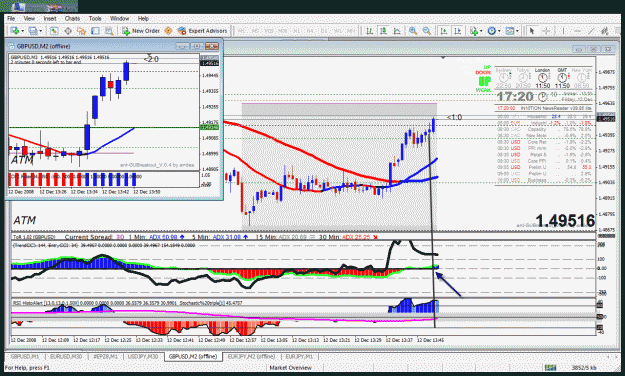Open the Profiles toolbar icon
This screenshot has height=376, width=625.
pyautogui.click(x=33, y=31)
